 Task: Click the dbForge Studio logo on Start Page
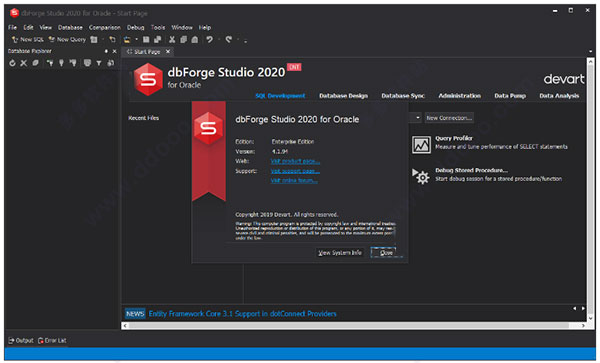coord(148,80)
